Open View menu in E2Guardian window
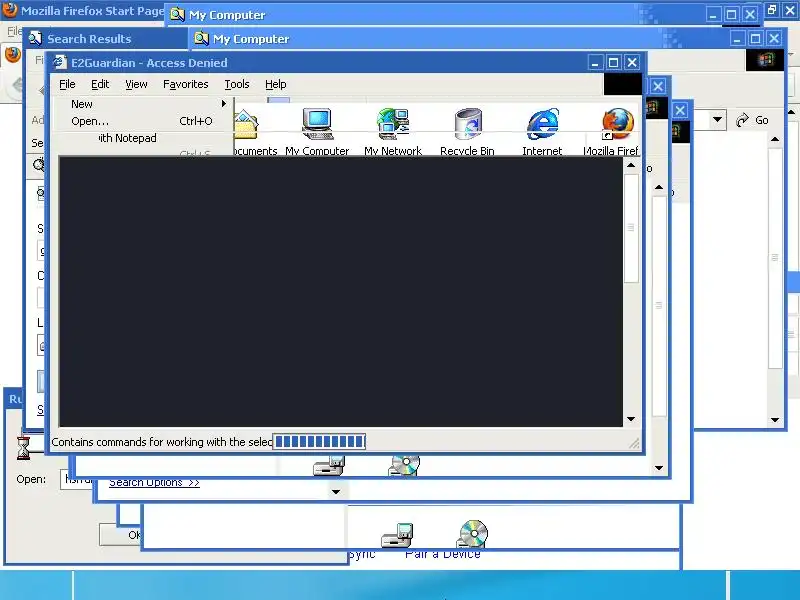The image size is (800, 600). [x=136, y=84]
